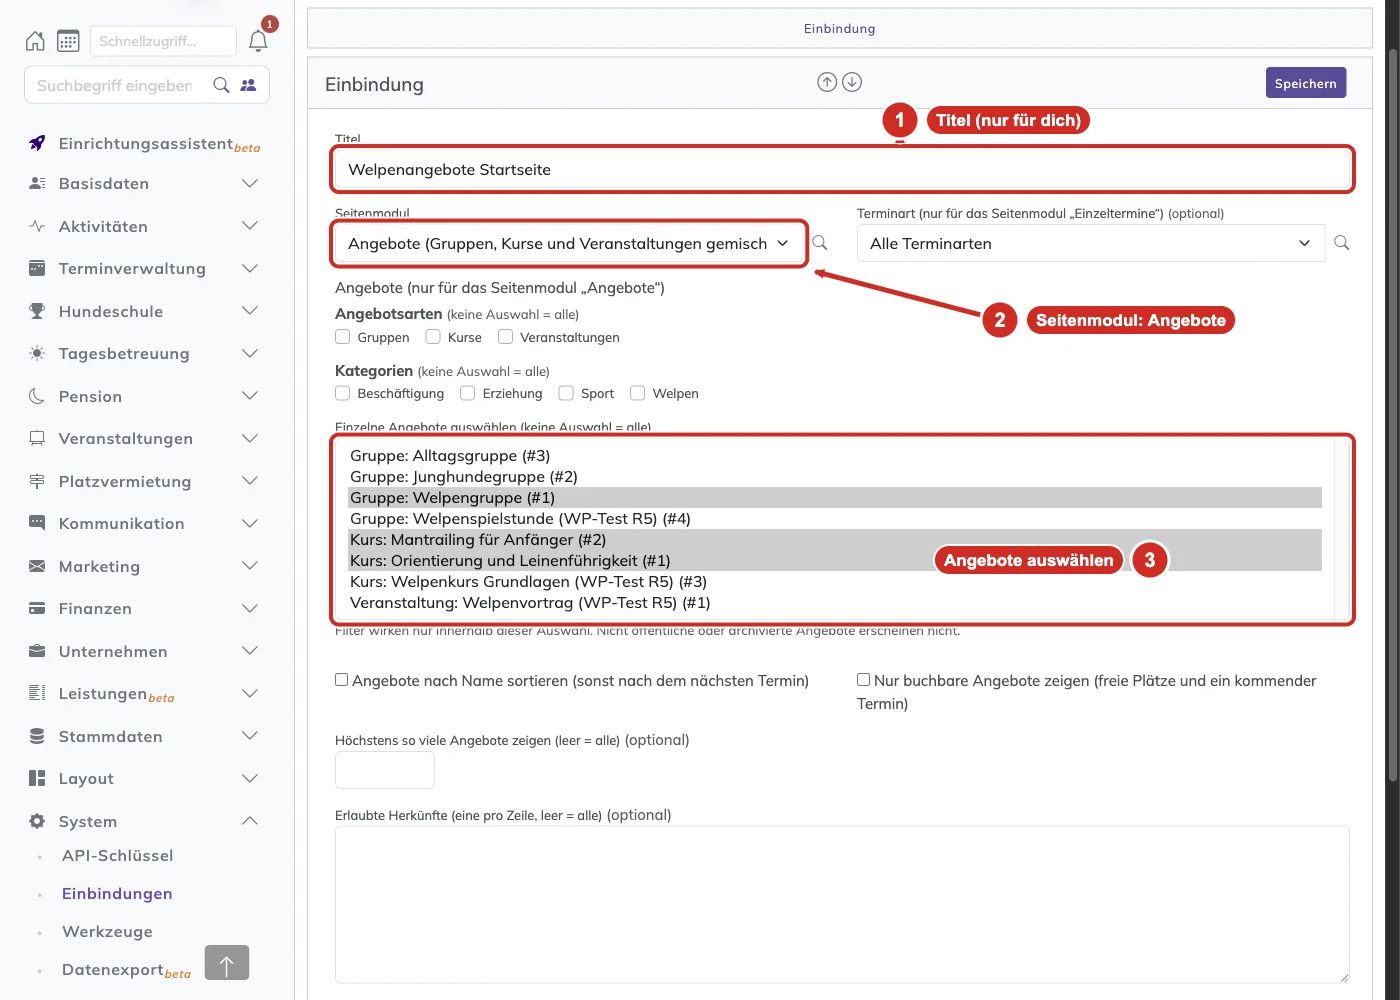Click the System gear icon
1400x1000 pixels.
pyautogui.click(x=37, y=821)
